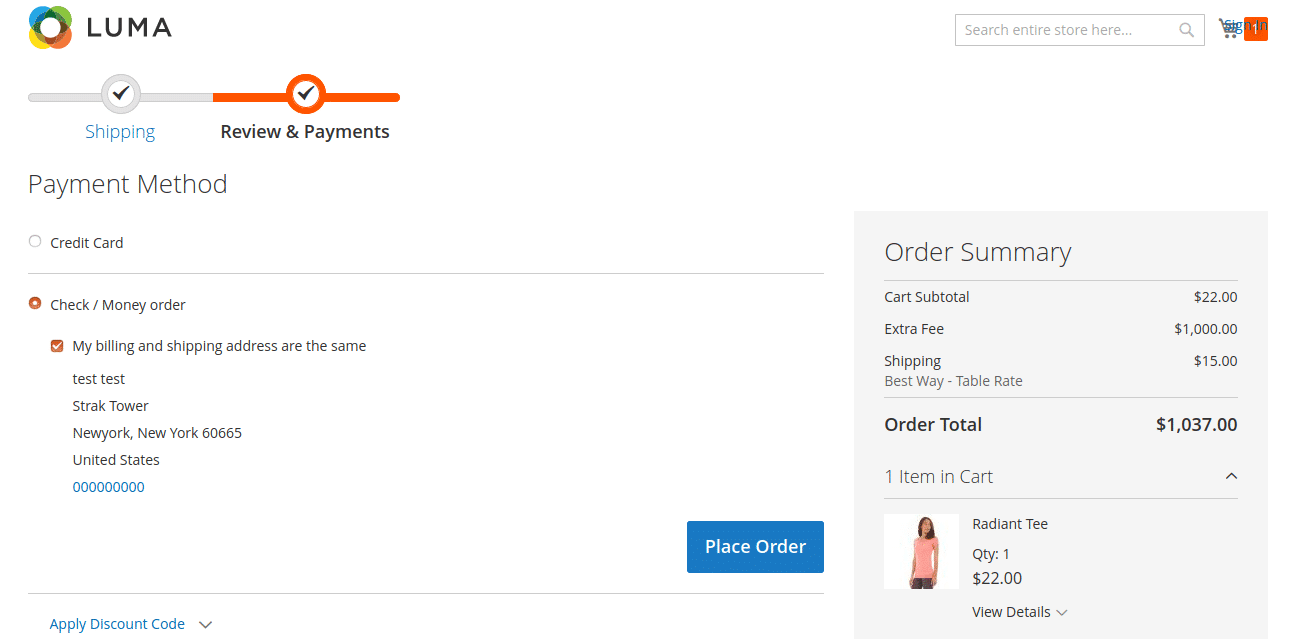The image size is (1295, 639).
Task: Click the Review & Payments checkmark icon
Action: point(305,93)
